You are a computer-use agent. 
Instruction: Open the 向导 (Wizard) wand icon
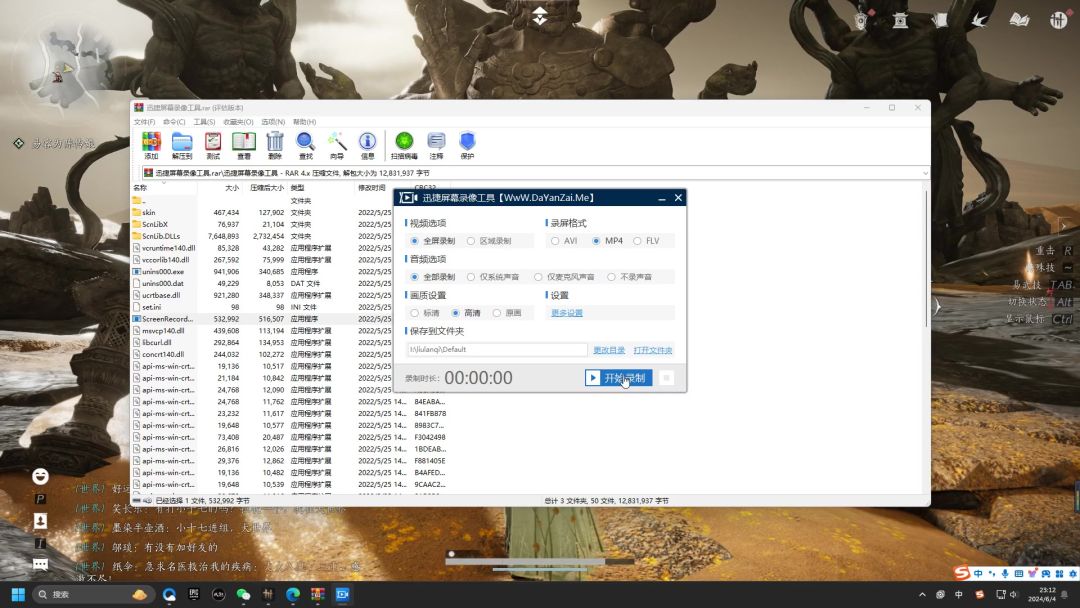tap(337, 145)
